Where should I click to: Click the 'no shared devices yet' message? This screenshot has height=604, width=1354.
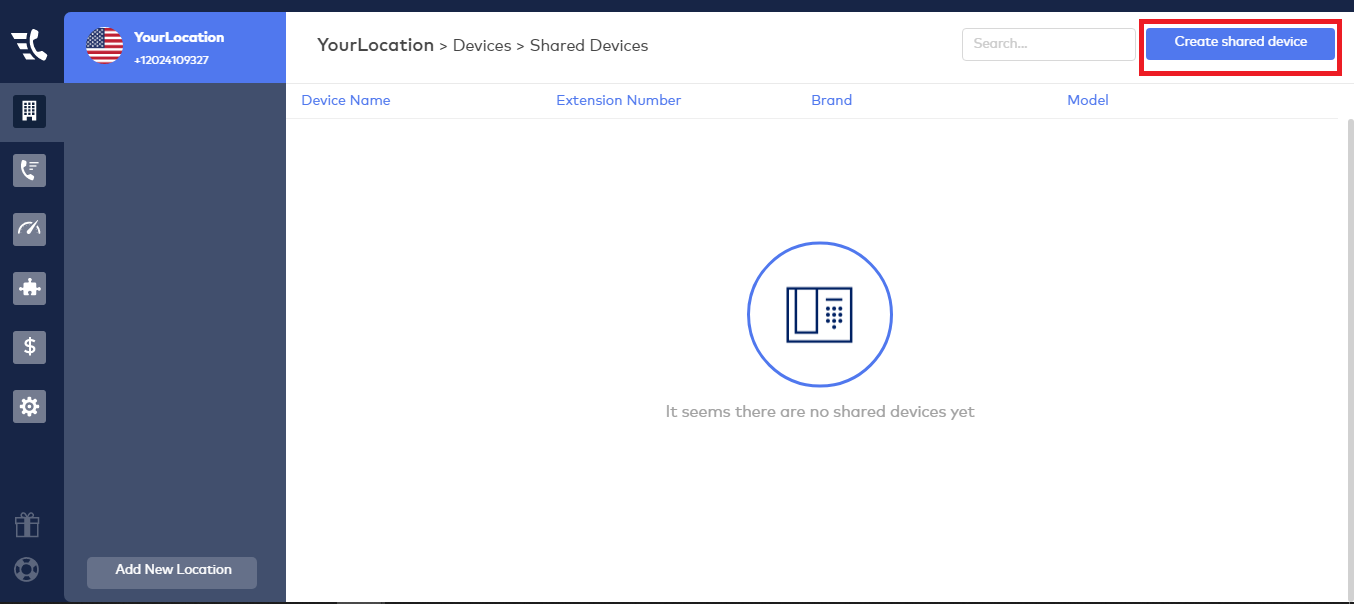[x=820, y=411]
